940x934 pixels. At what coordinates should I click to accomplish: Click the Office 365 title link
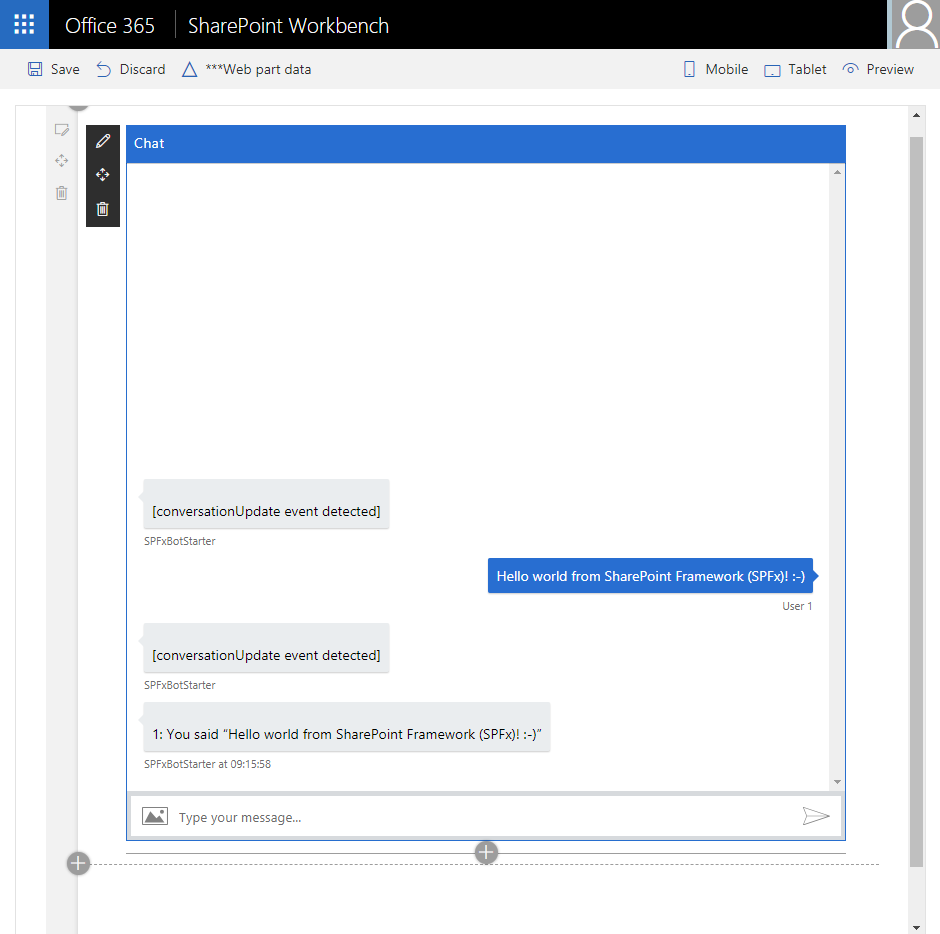110,25
